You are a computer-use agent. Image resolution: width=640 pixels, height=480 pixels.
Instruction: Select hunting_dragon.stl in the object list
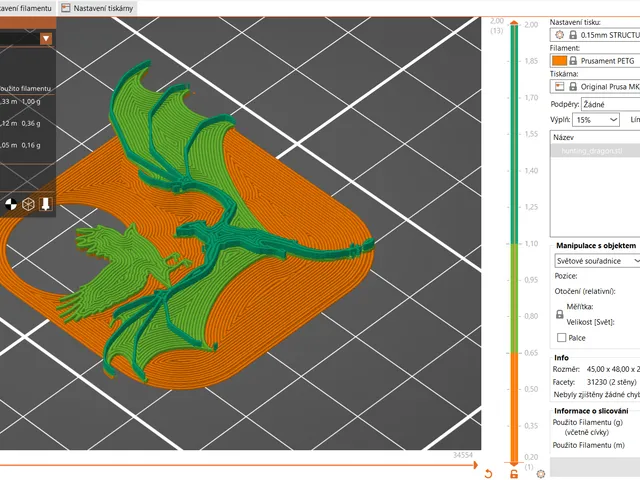pos(595,151)
